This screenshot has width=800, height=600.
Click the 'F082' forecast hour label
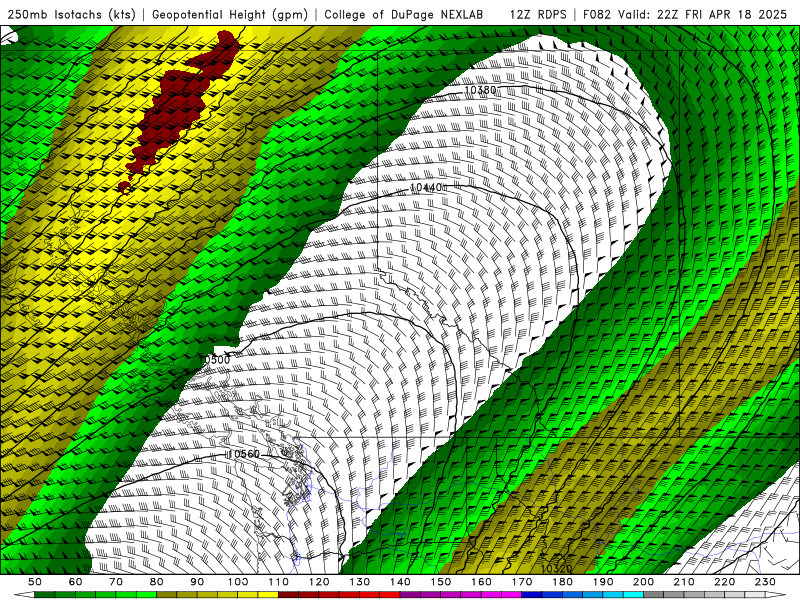[x=596, y=14]
